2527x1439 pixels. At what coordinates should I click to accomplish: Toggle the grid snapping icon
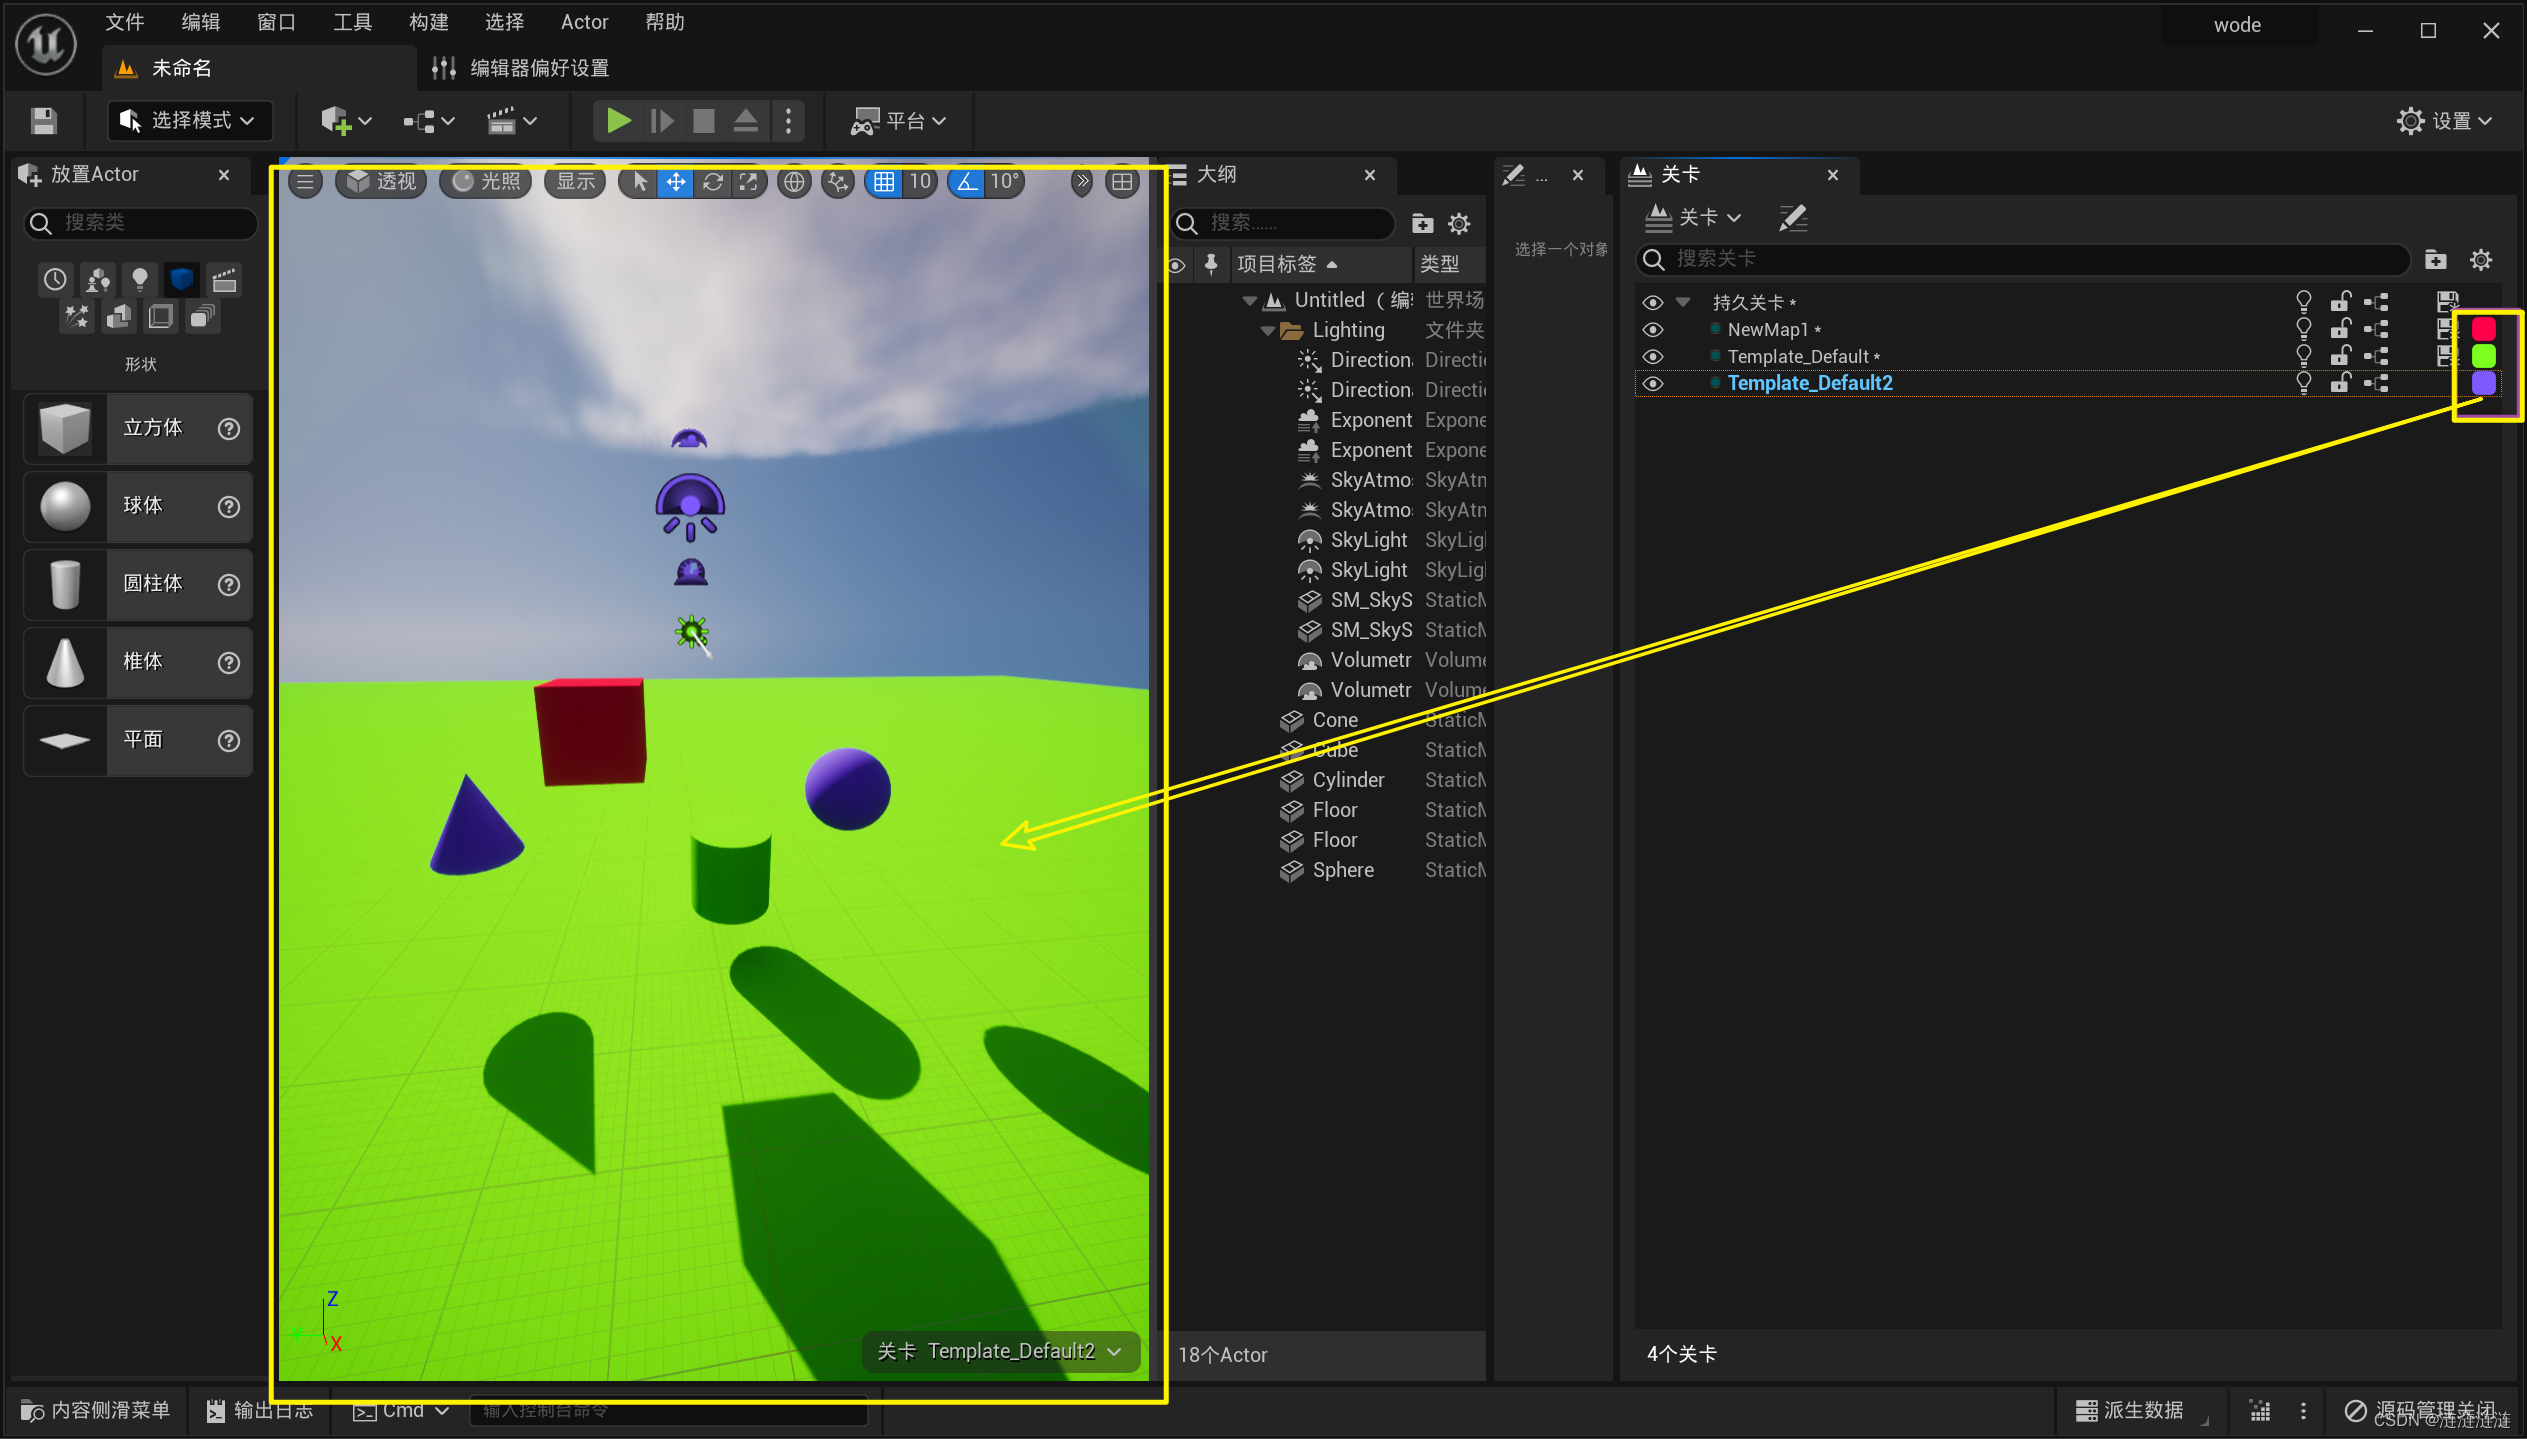884,181
